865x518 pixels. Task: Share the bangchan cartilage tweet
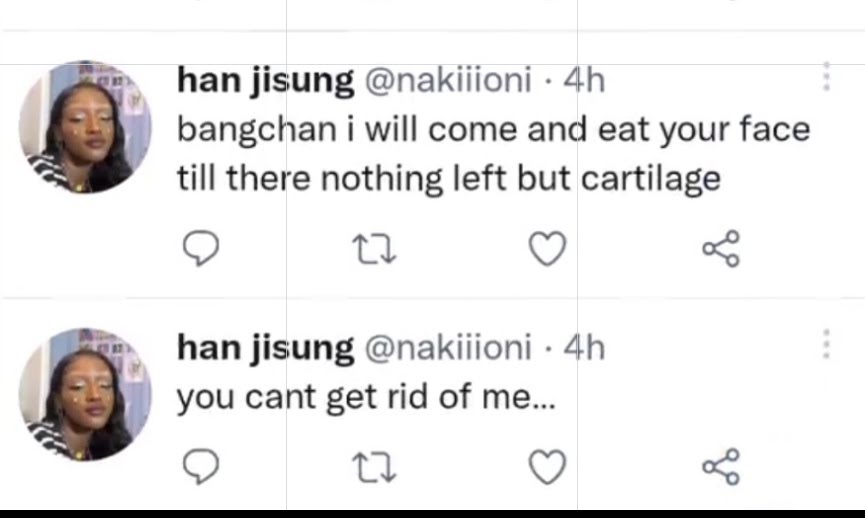720,249
